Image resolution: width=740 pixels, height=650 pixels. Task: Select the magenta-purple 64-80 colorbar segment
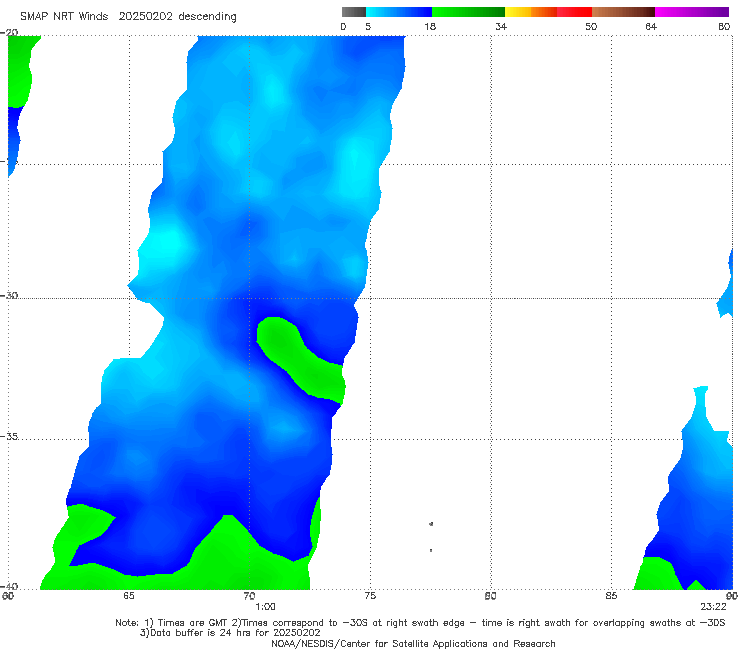click(x=692, y=12)
